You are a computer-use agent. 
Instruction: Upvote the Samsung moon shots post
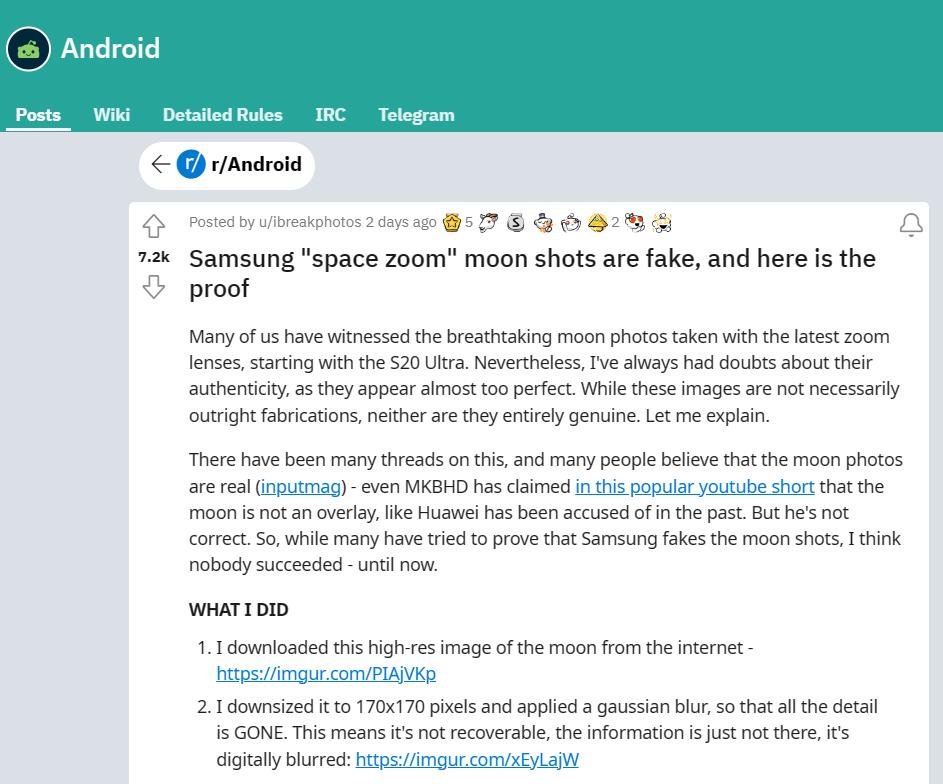(153, 227)
